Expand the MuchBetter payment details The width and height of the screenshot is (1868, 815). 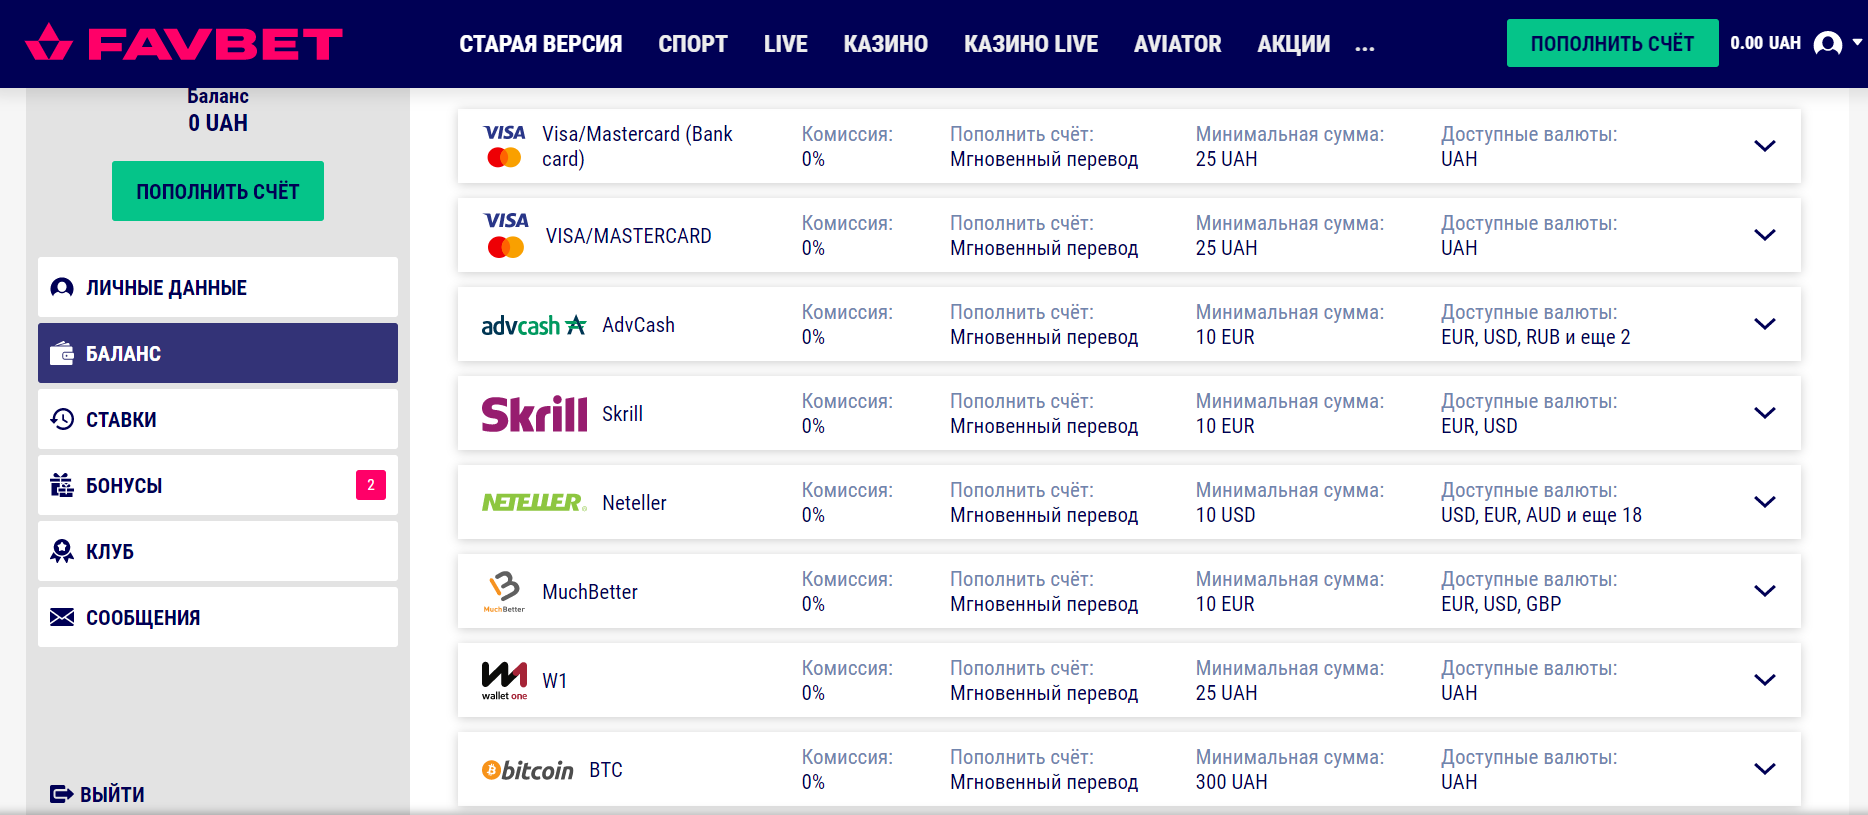[x=1765, y=591]
